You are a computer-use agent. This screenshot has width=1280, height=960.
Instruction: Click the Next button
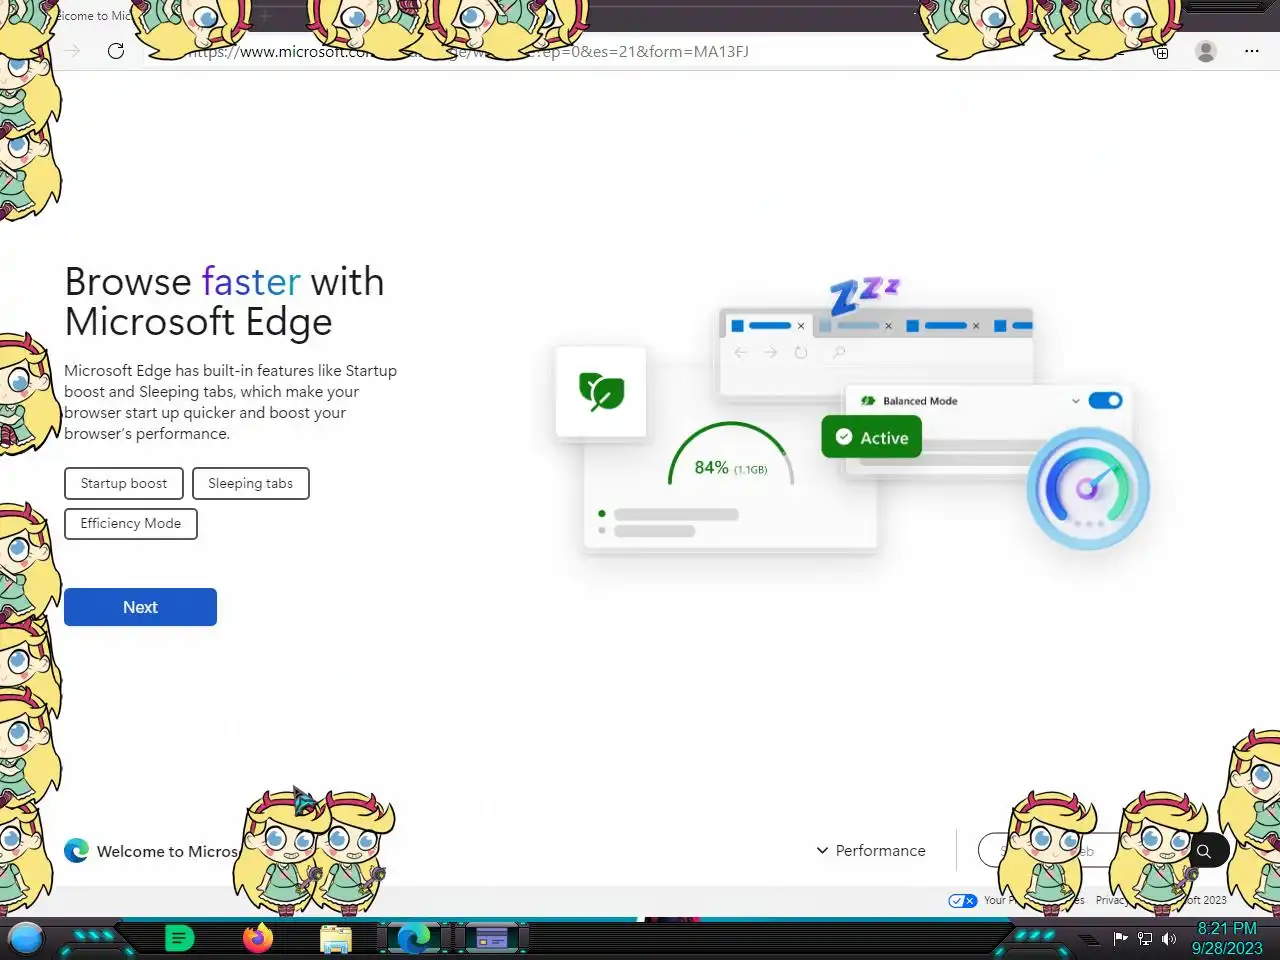pyautogui.click(x=140, y=607)
